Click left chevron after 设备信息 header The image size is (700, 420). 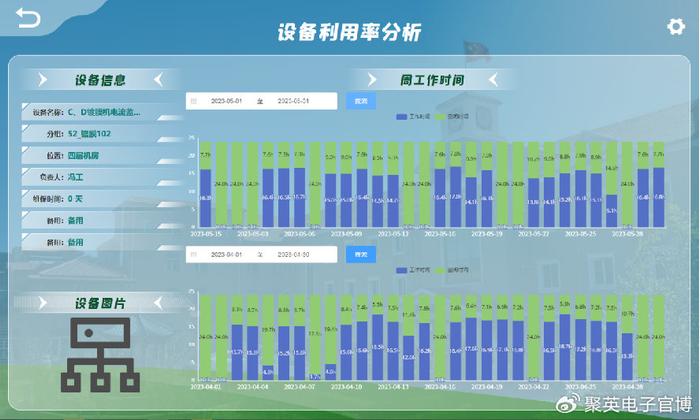coord(158,80)
